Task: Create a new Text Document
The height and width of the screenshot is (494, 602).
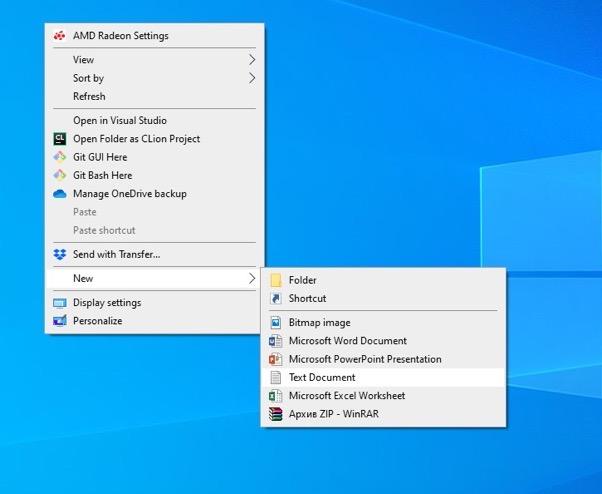Action: [x=383, y=377]
